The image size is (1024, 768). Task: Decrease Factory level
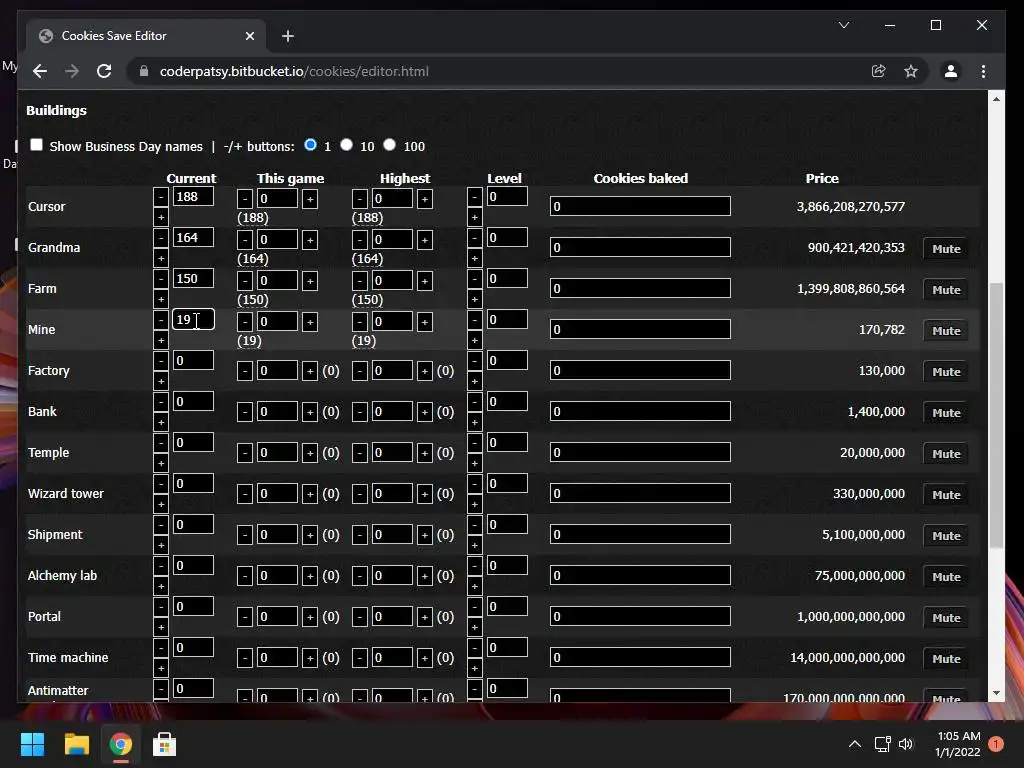click(475, 360)
